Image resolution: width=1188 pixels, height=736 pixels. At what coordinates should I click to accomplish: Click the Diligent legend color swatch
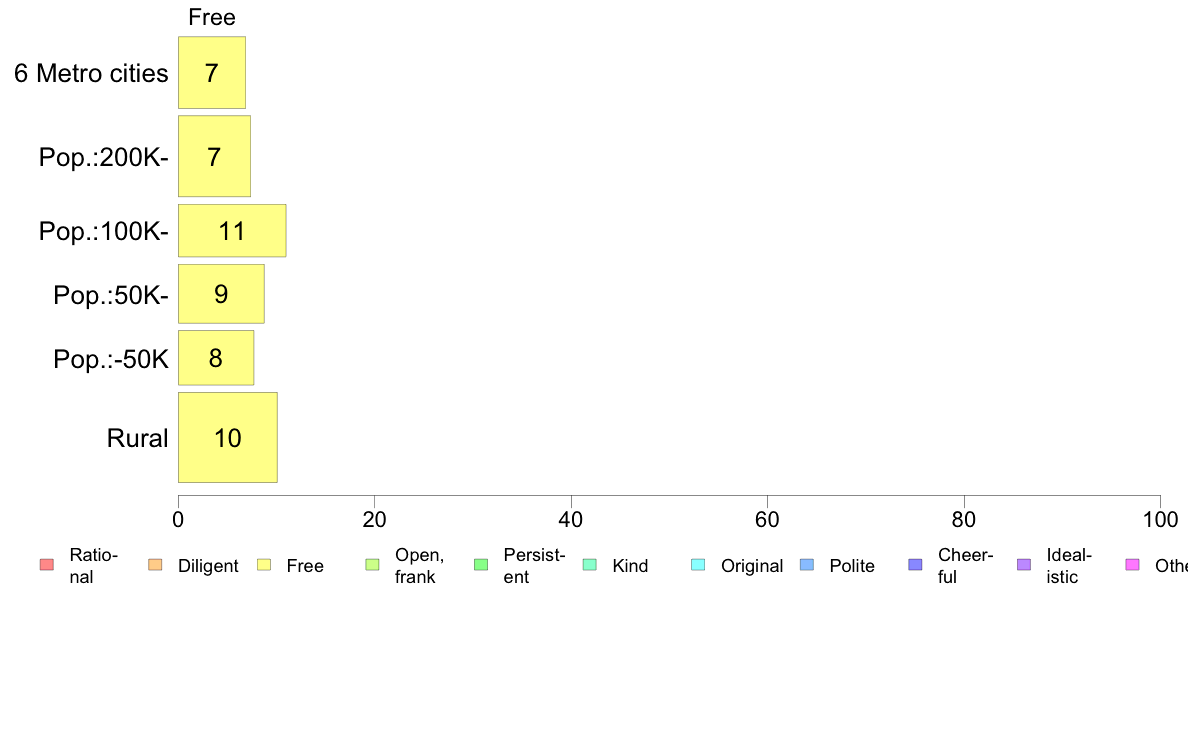pos(155,565)
